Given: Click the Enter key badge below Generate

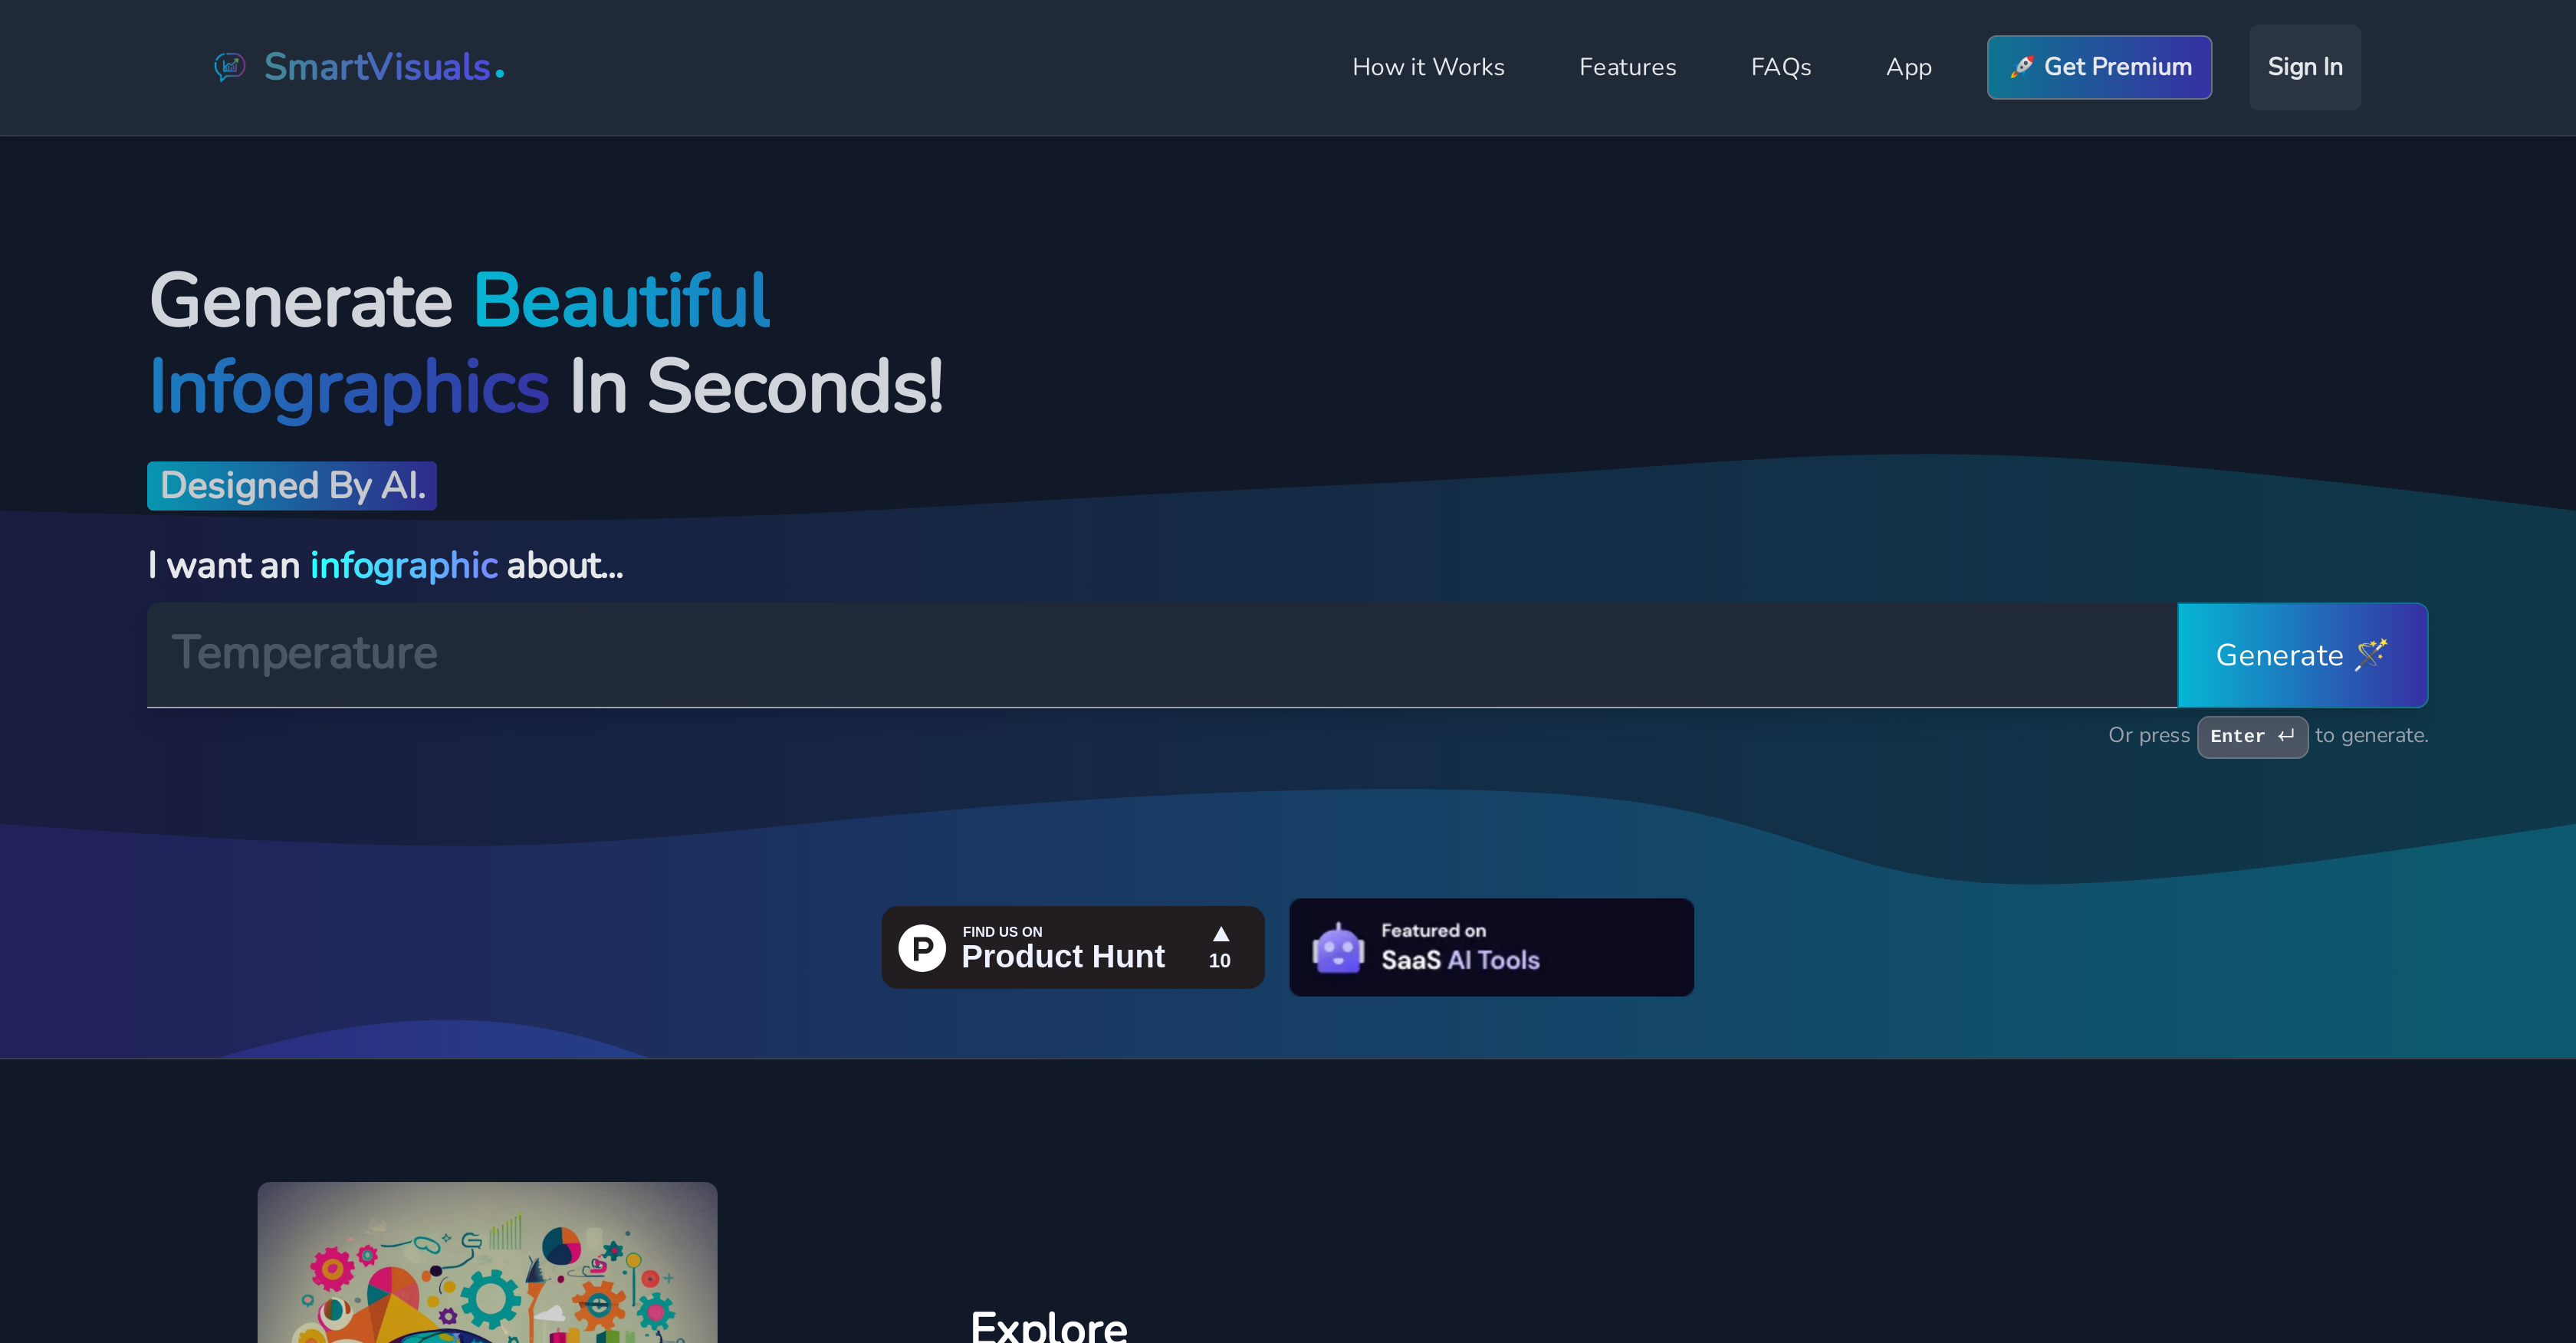Looking at the screenshot, I should (x=2253, y=736).
